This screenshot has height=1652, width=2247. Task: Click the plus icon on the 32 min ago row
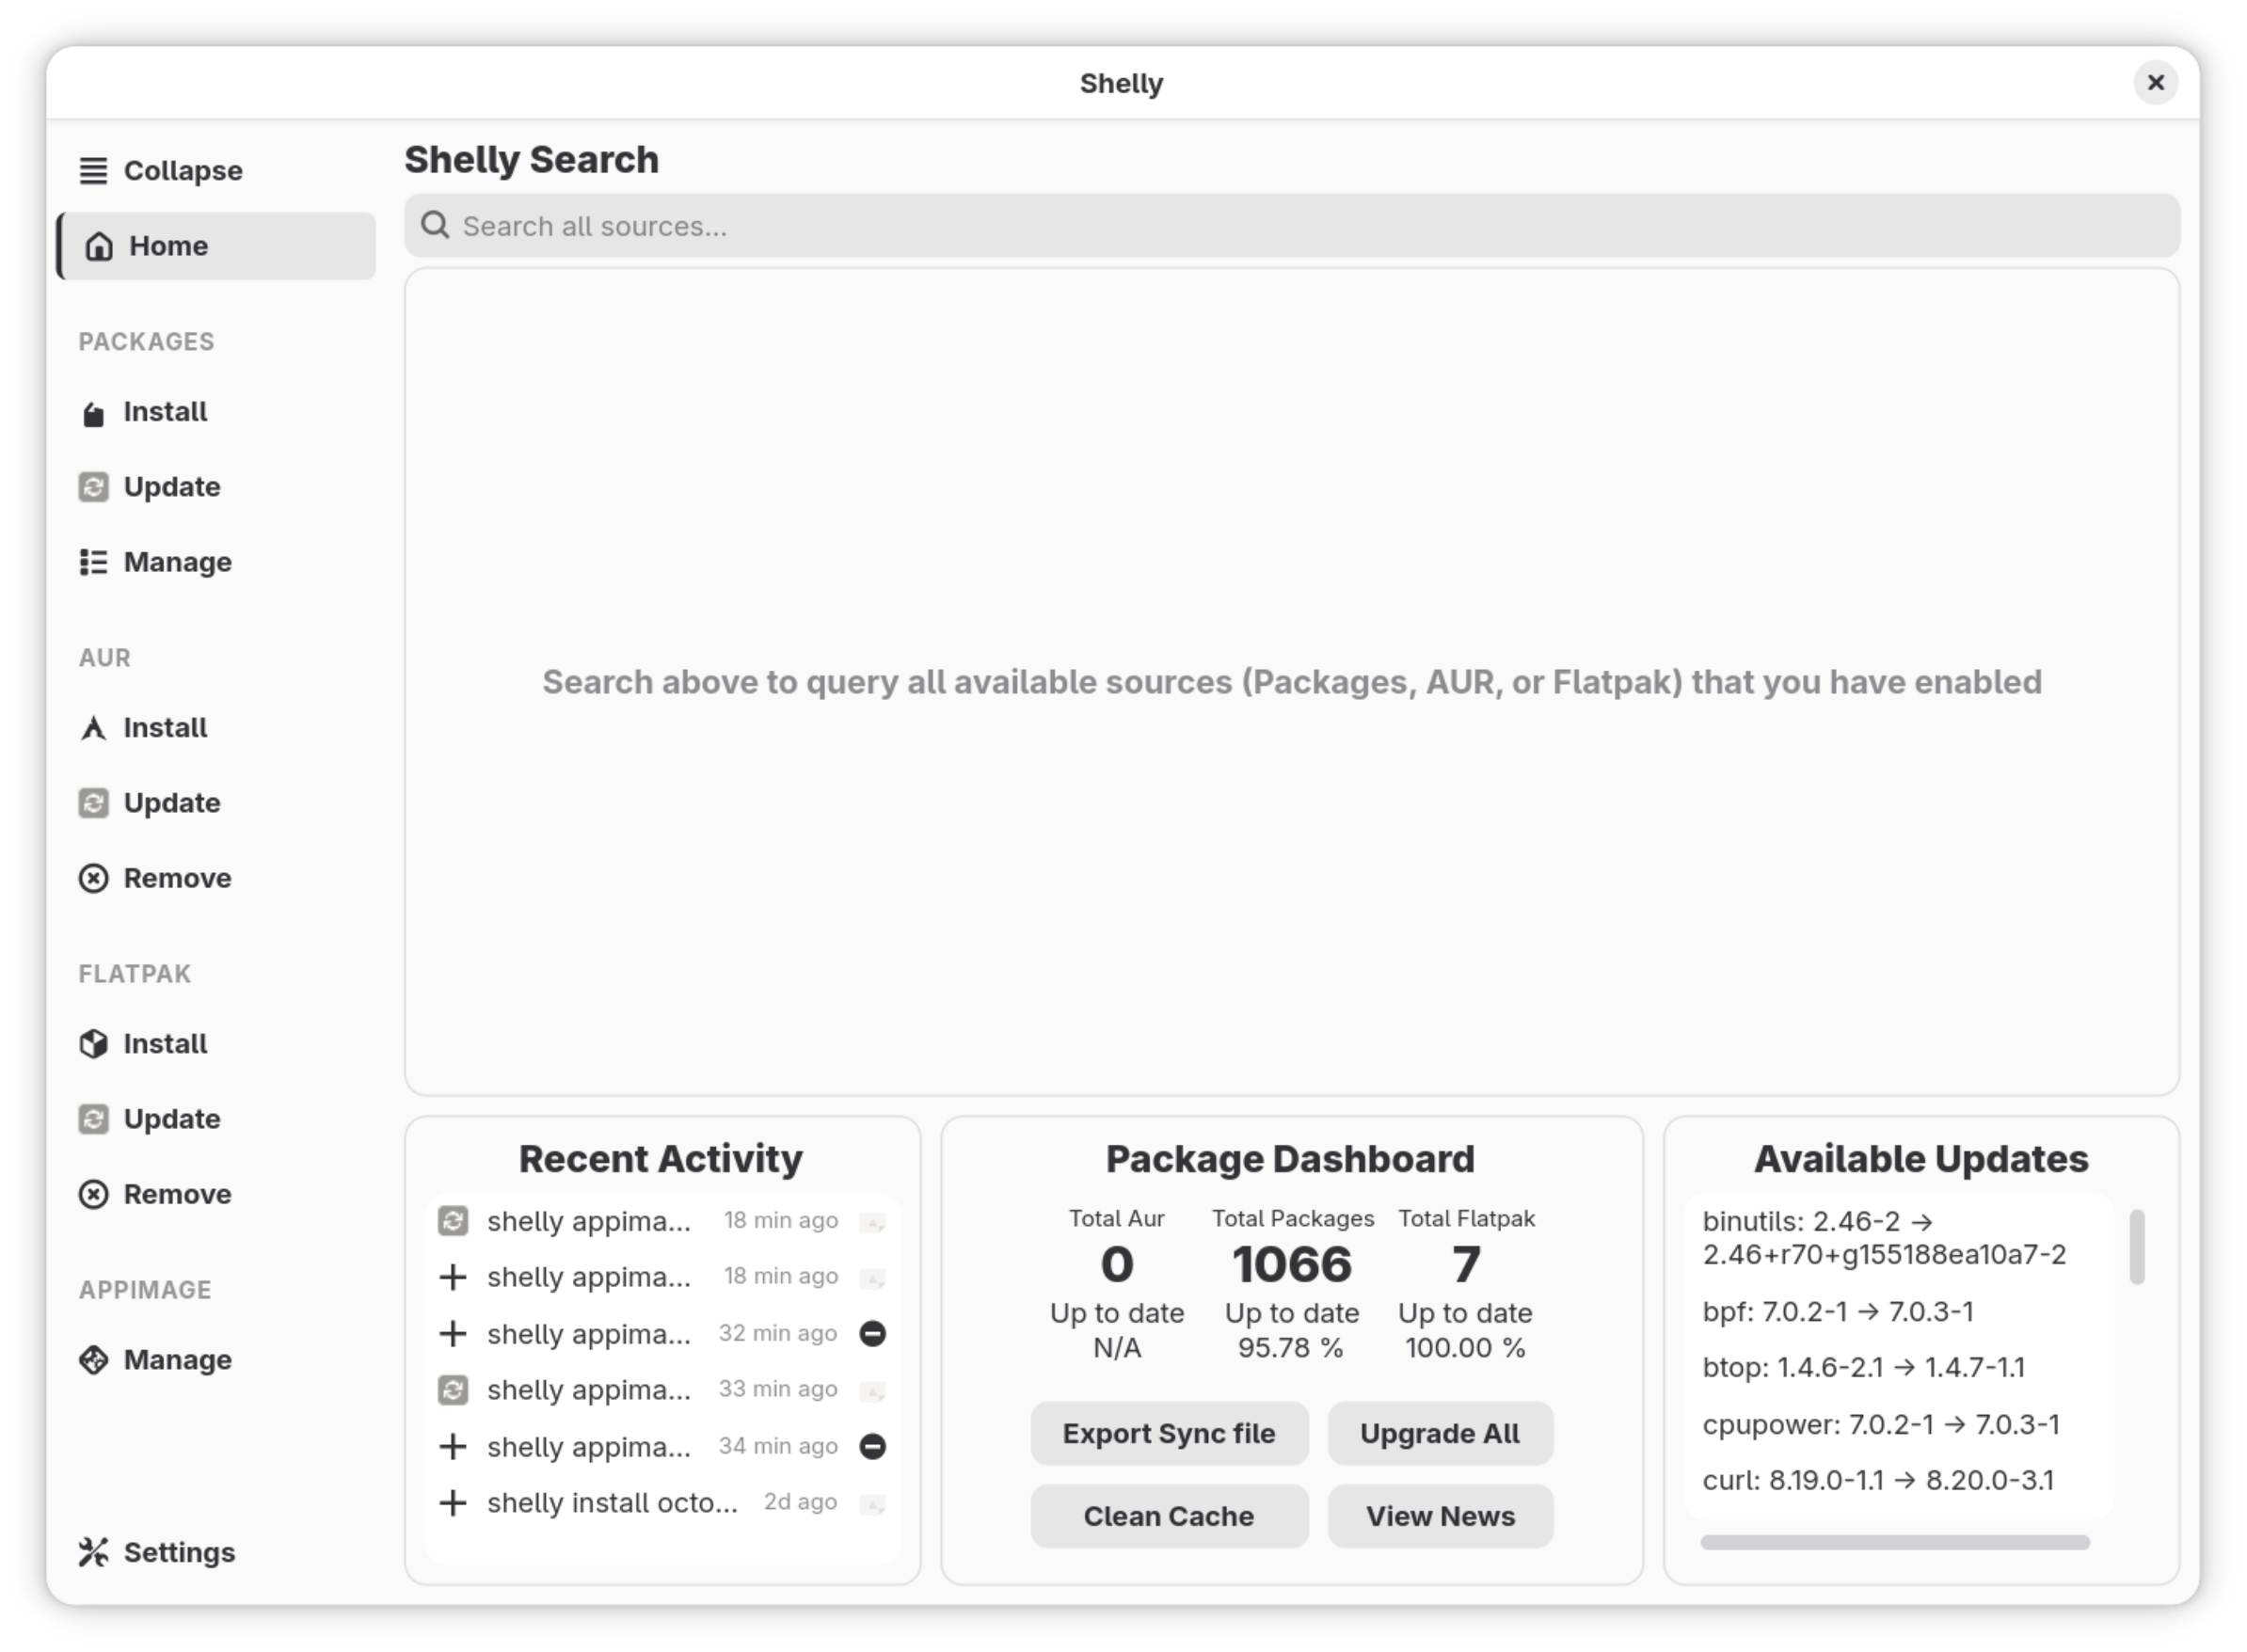click(x=453, y=1334)
